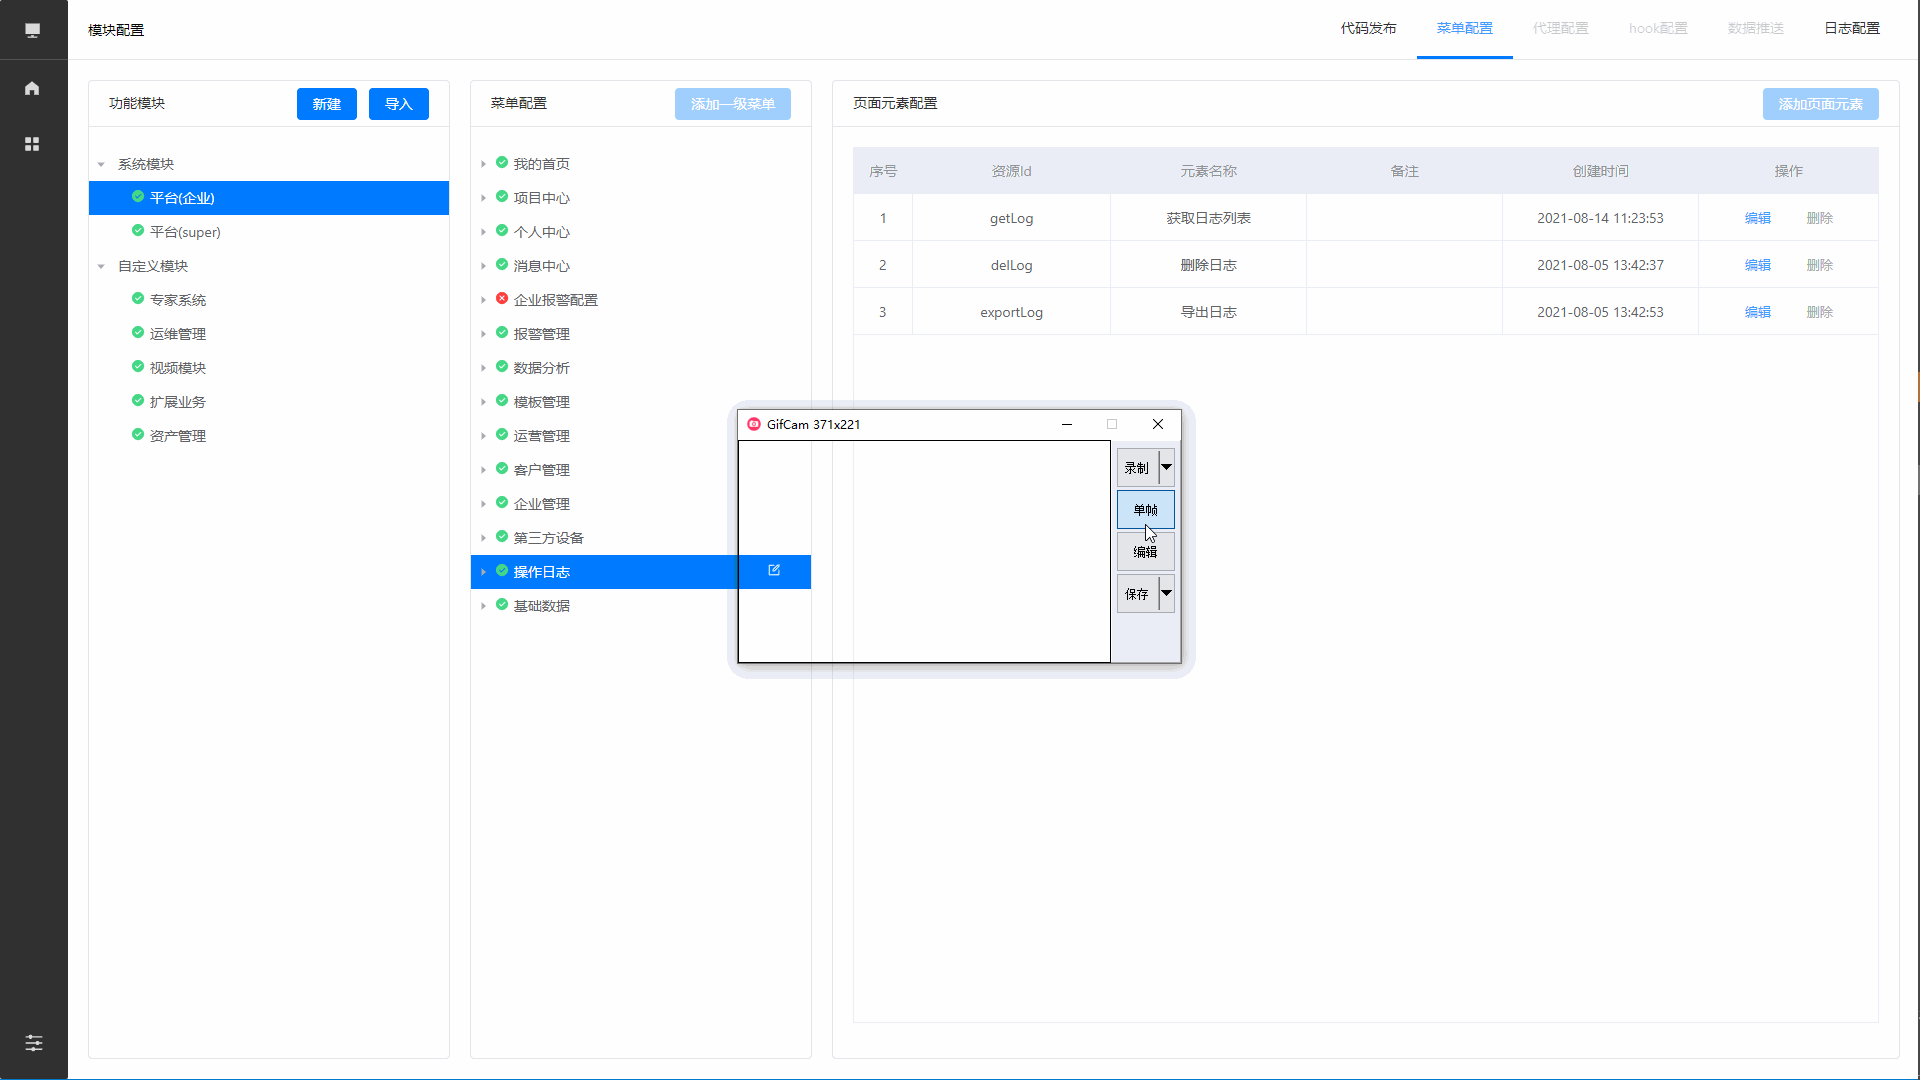
Task: Click the green check icon beside 专家系统
Action: (x=138, y=299)
